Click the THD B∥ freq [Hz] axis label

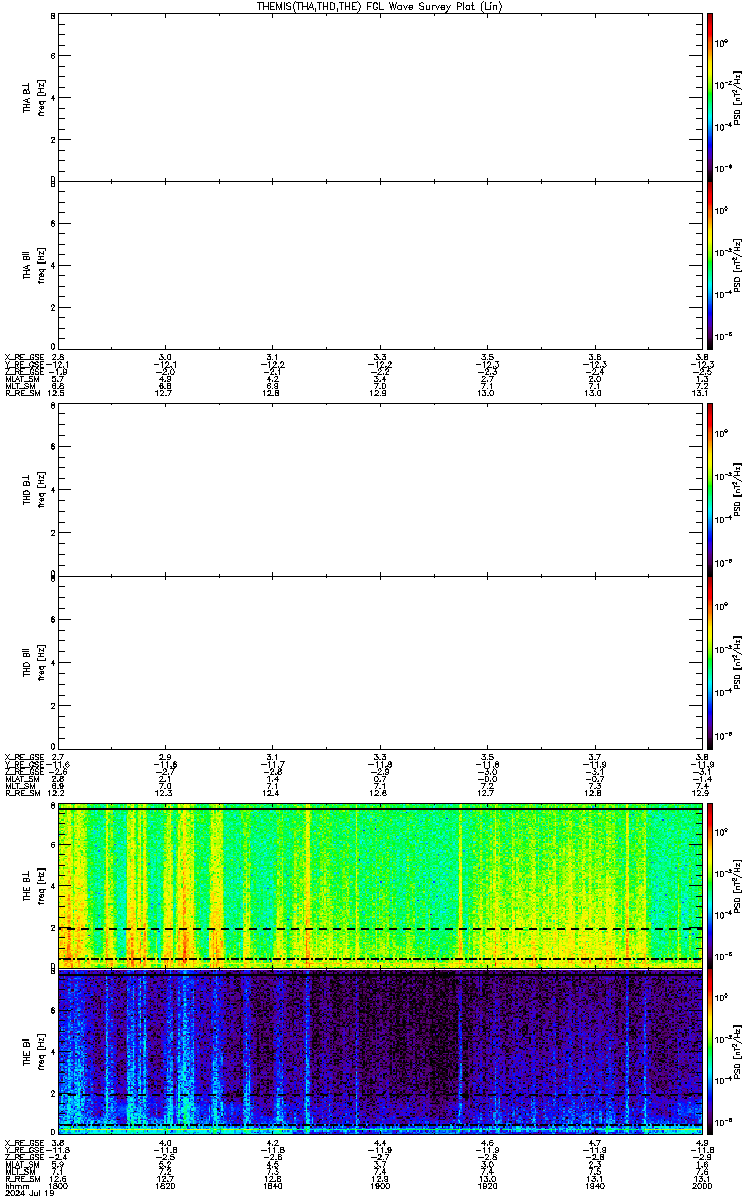click(33, 661)
